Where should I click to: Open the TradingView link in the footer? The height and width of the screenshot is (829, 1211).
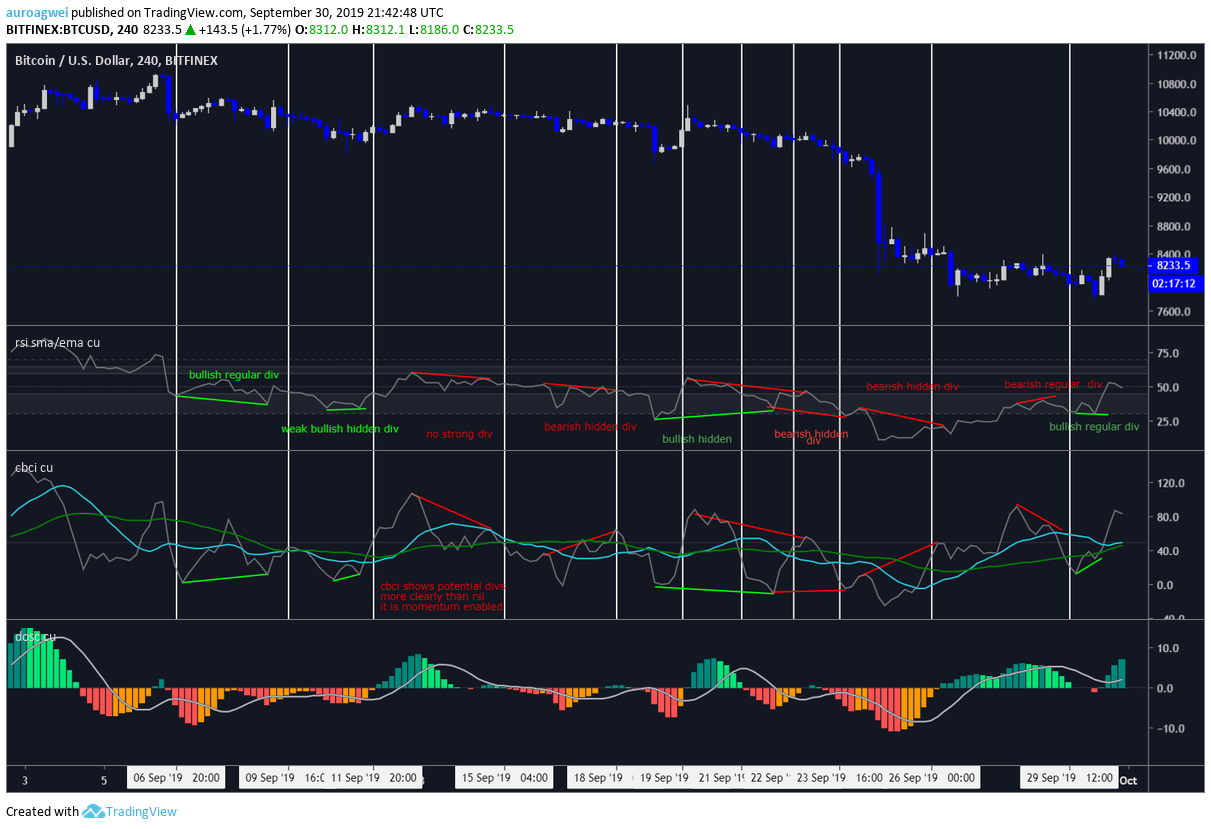click(x=141, y=811)
